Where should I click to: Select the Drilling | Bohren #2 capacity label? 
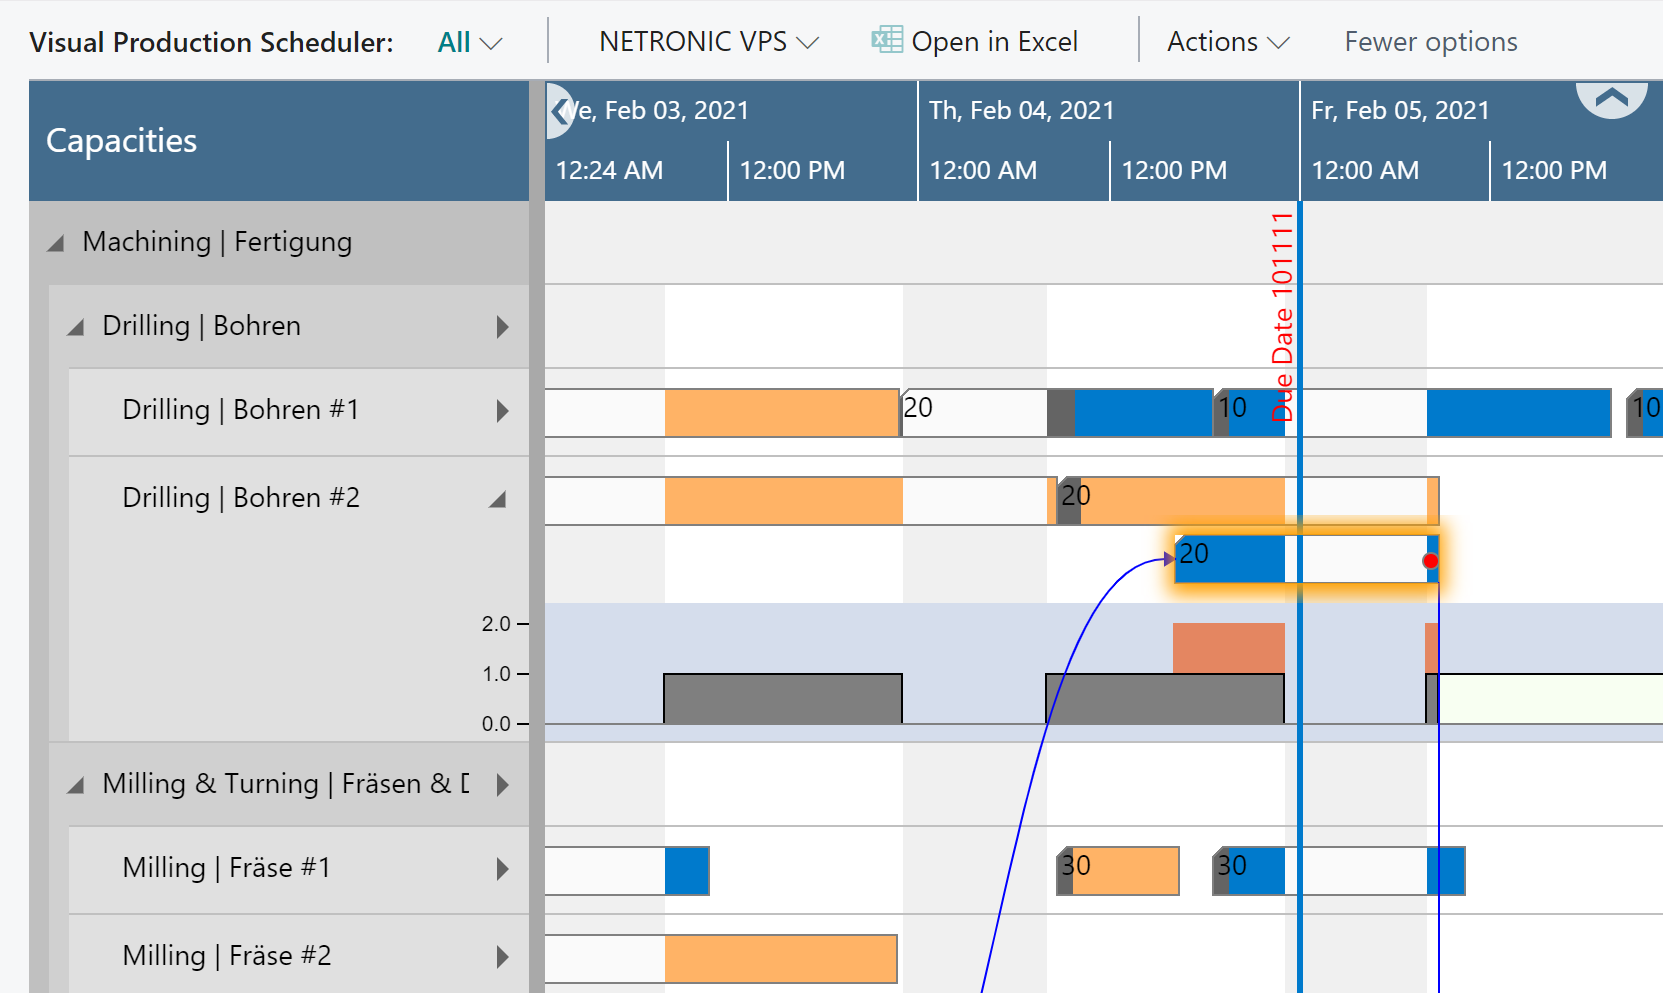click(241, 497)
